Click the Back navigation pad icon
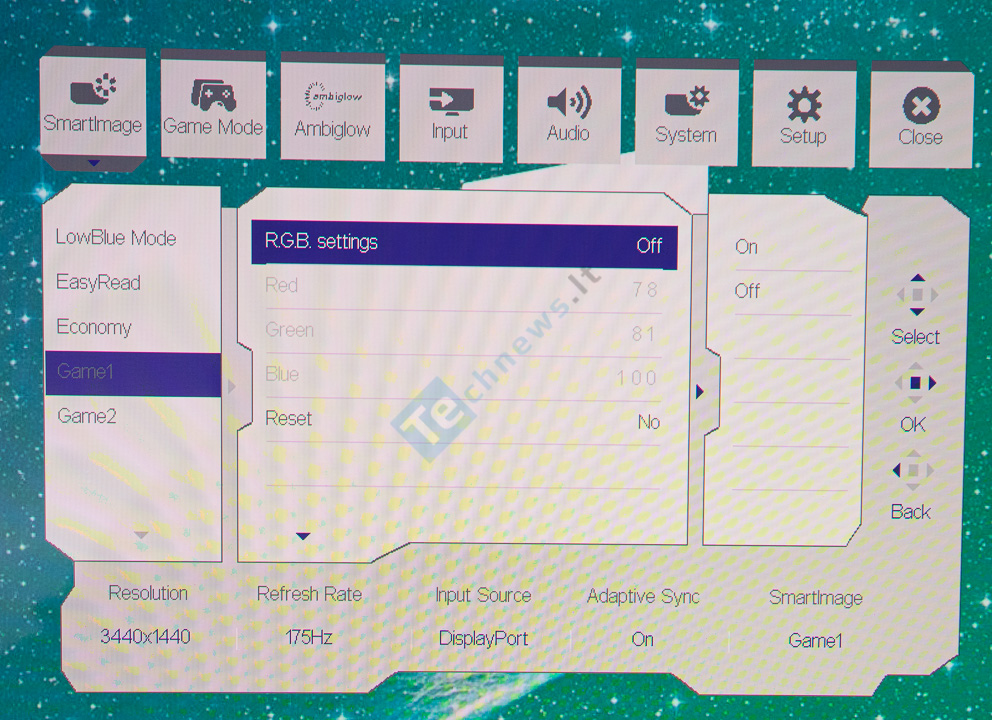Image resolution: width=992 pixels, height=720 pixels. coord(913,470)
